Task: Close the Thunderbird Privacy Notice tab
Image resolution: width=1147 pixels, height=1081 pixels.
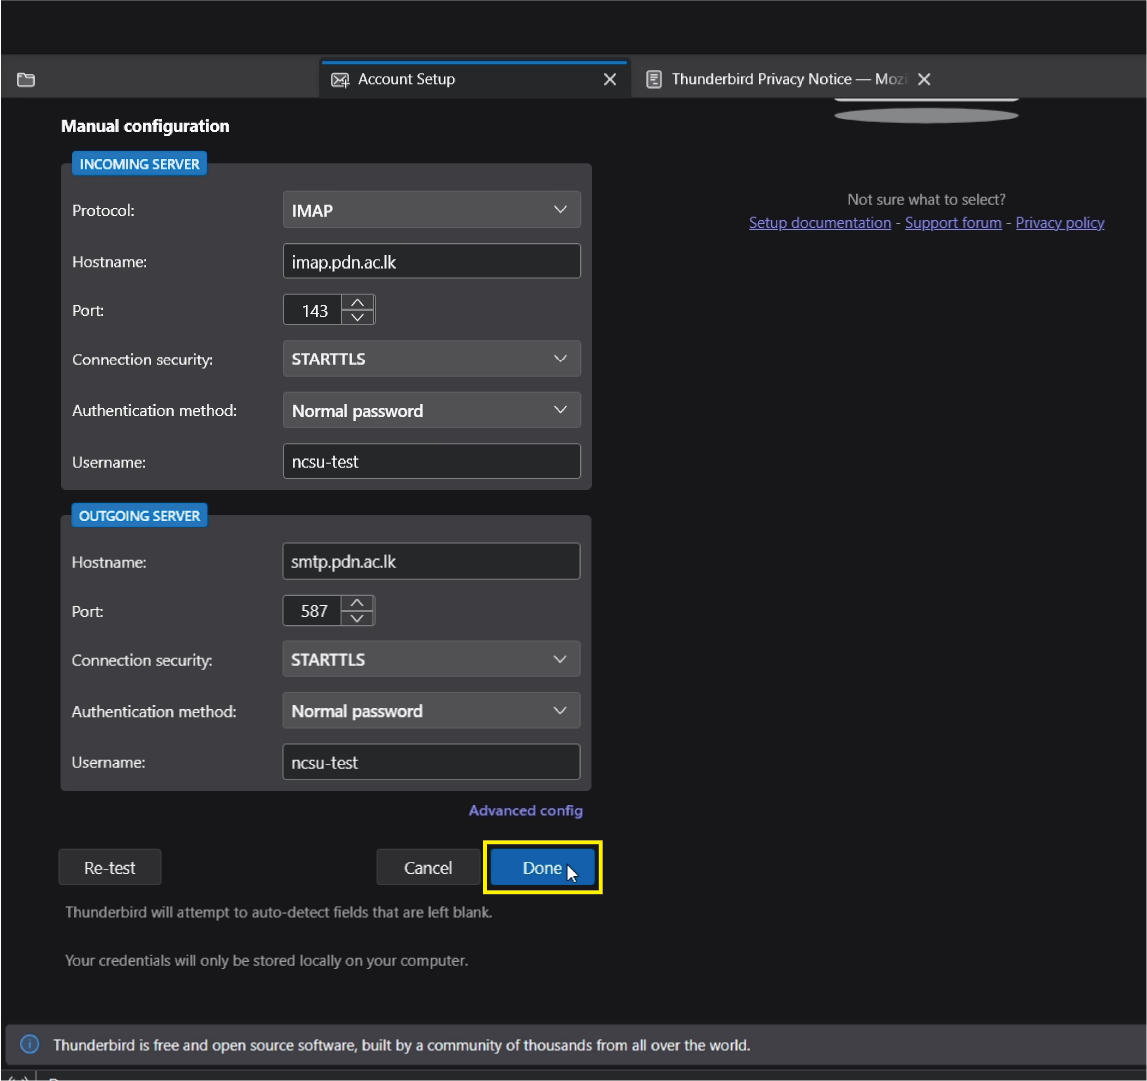Action: [924, 80]
